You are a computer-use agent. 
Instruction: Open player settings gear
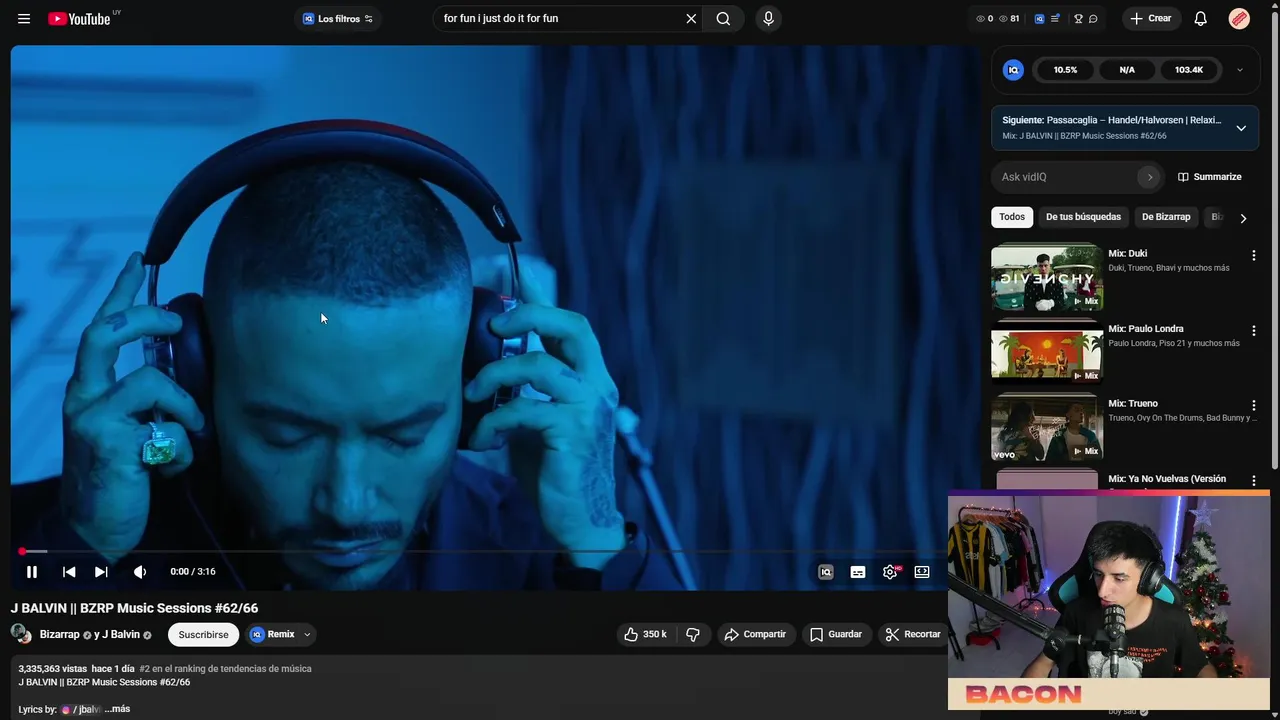(x=890, y=572)
